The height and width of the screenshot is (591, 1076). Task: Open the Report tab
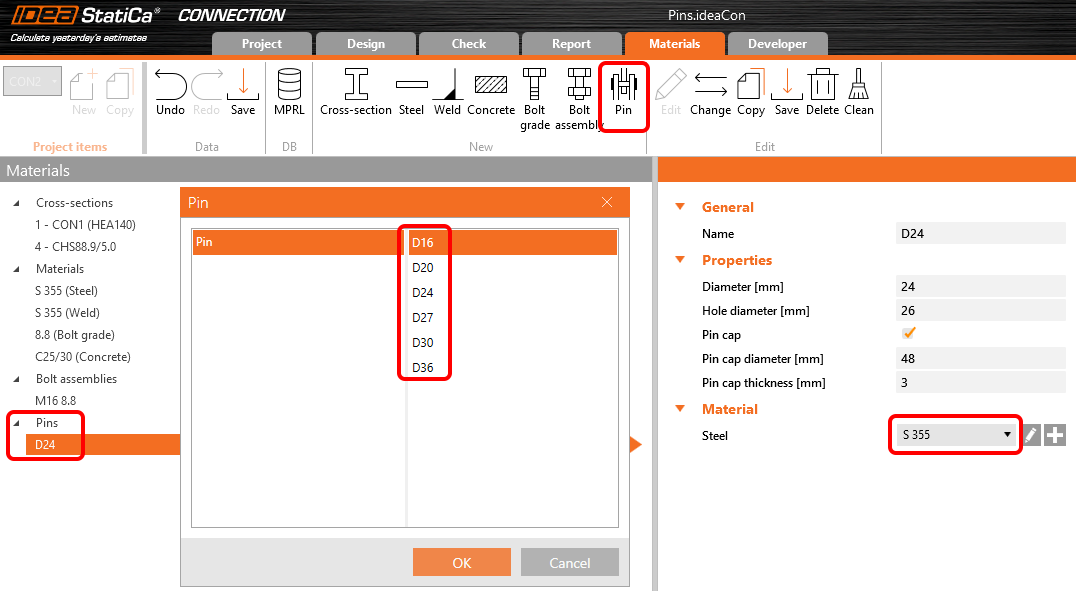[x=571, y=44]
